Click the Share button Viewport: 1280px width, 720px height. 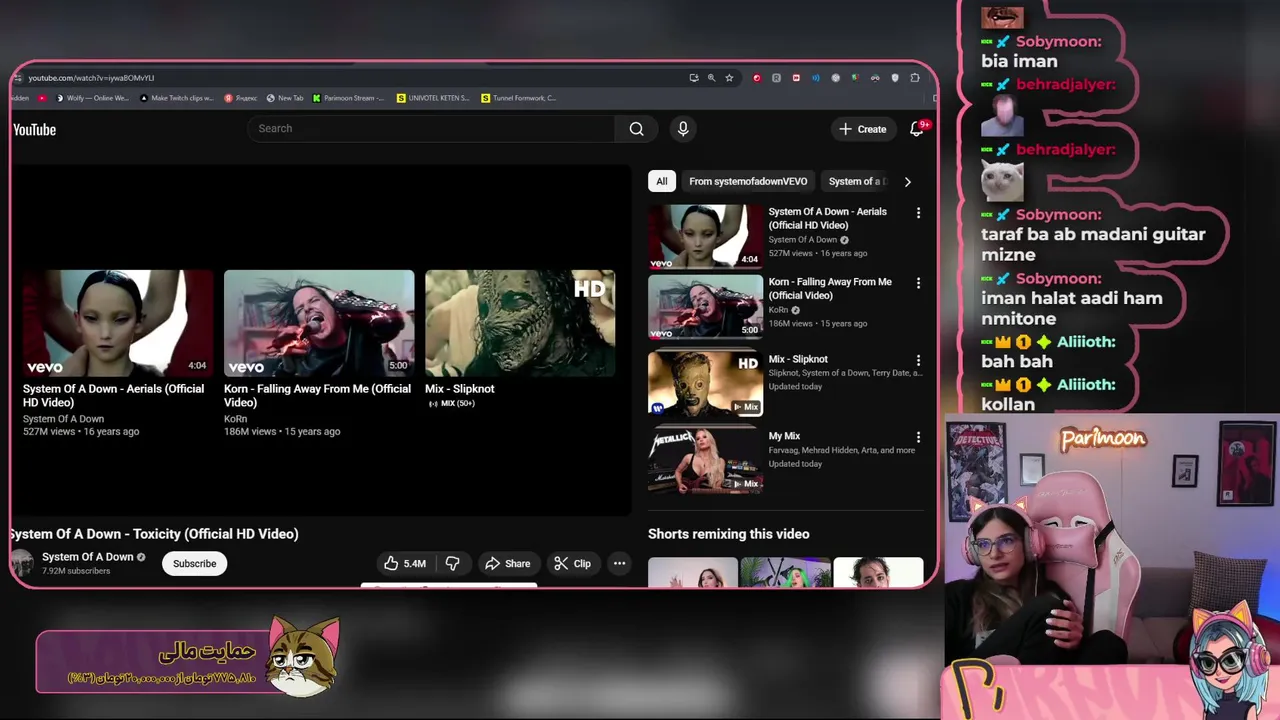508,563
